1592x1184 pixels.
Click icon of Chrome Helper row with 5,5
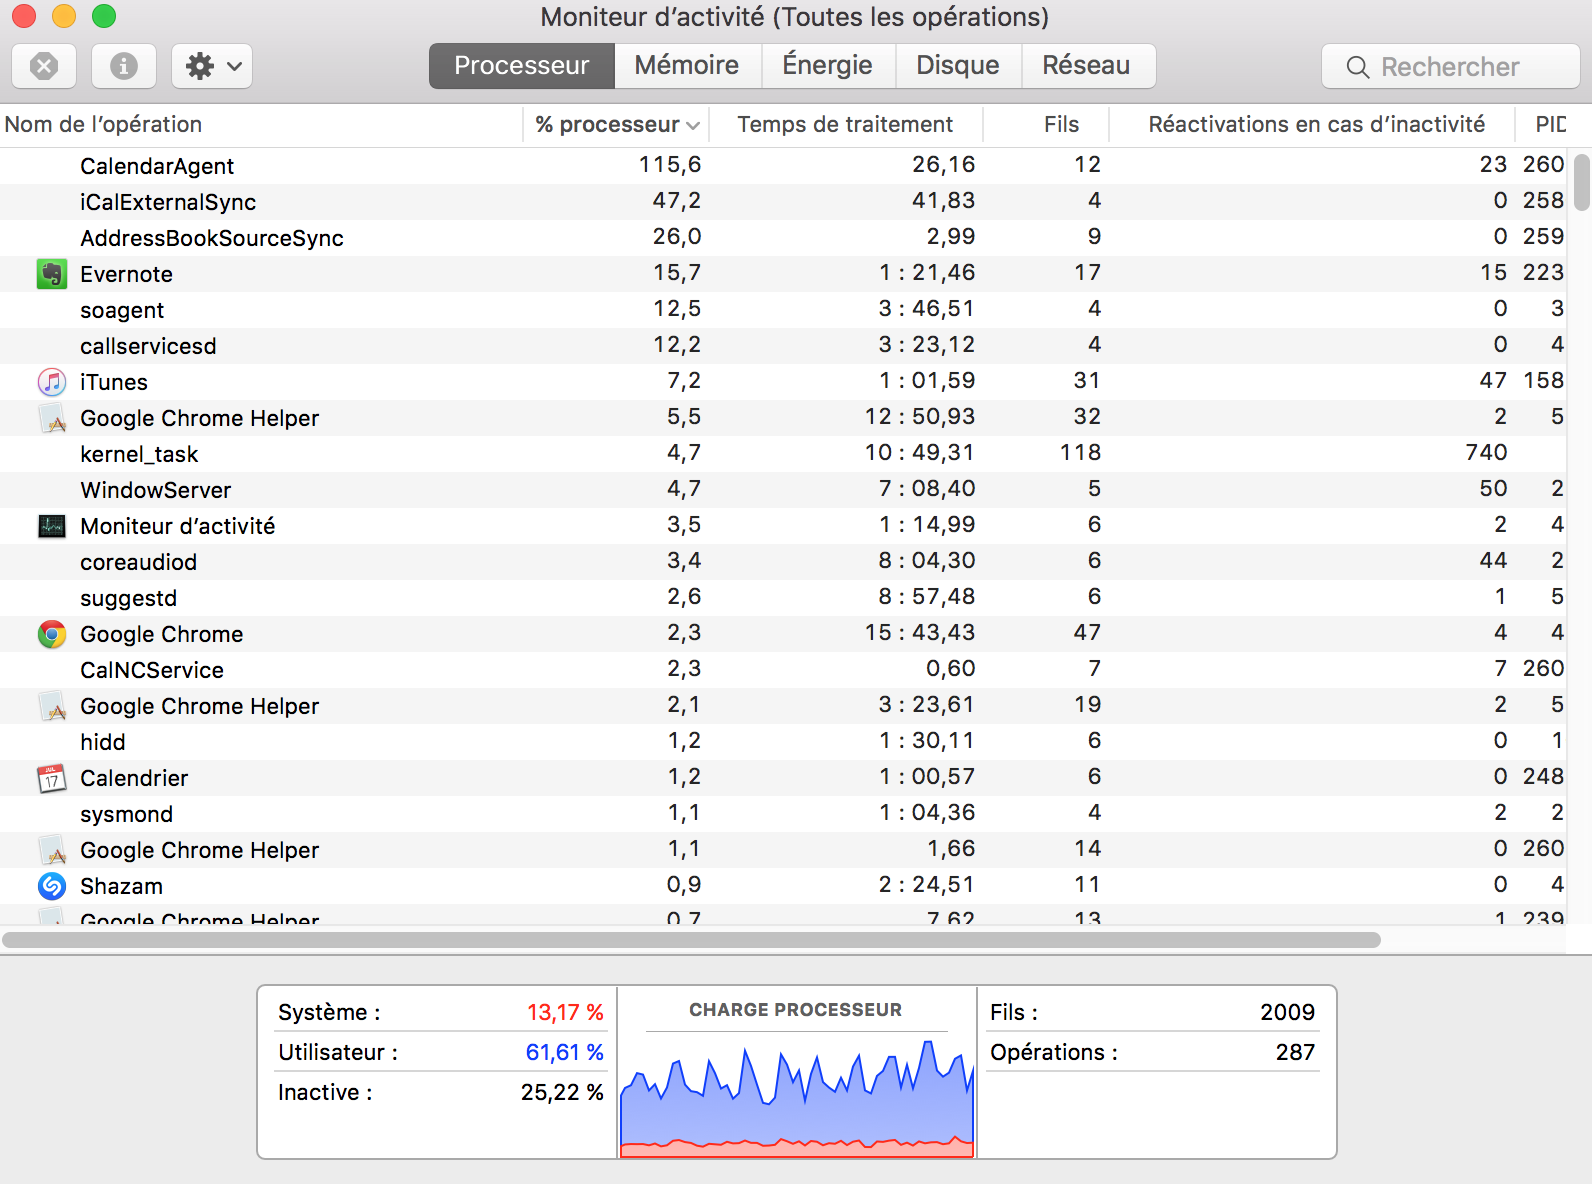pos(52,418)
